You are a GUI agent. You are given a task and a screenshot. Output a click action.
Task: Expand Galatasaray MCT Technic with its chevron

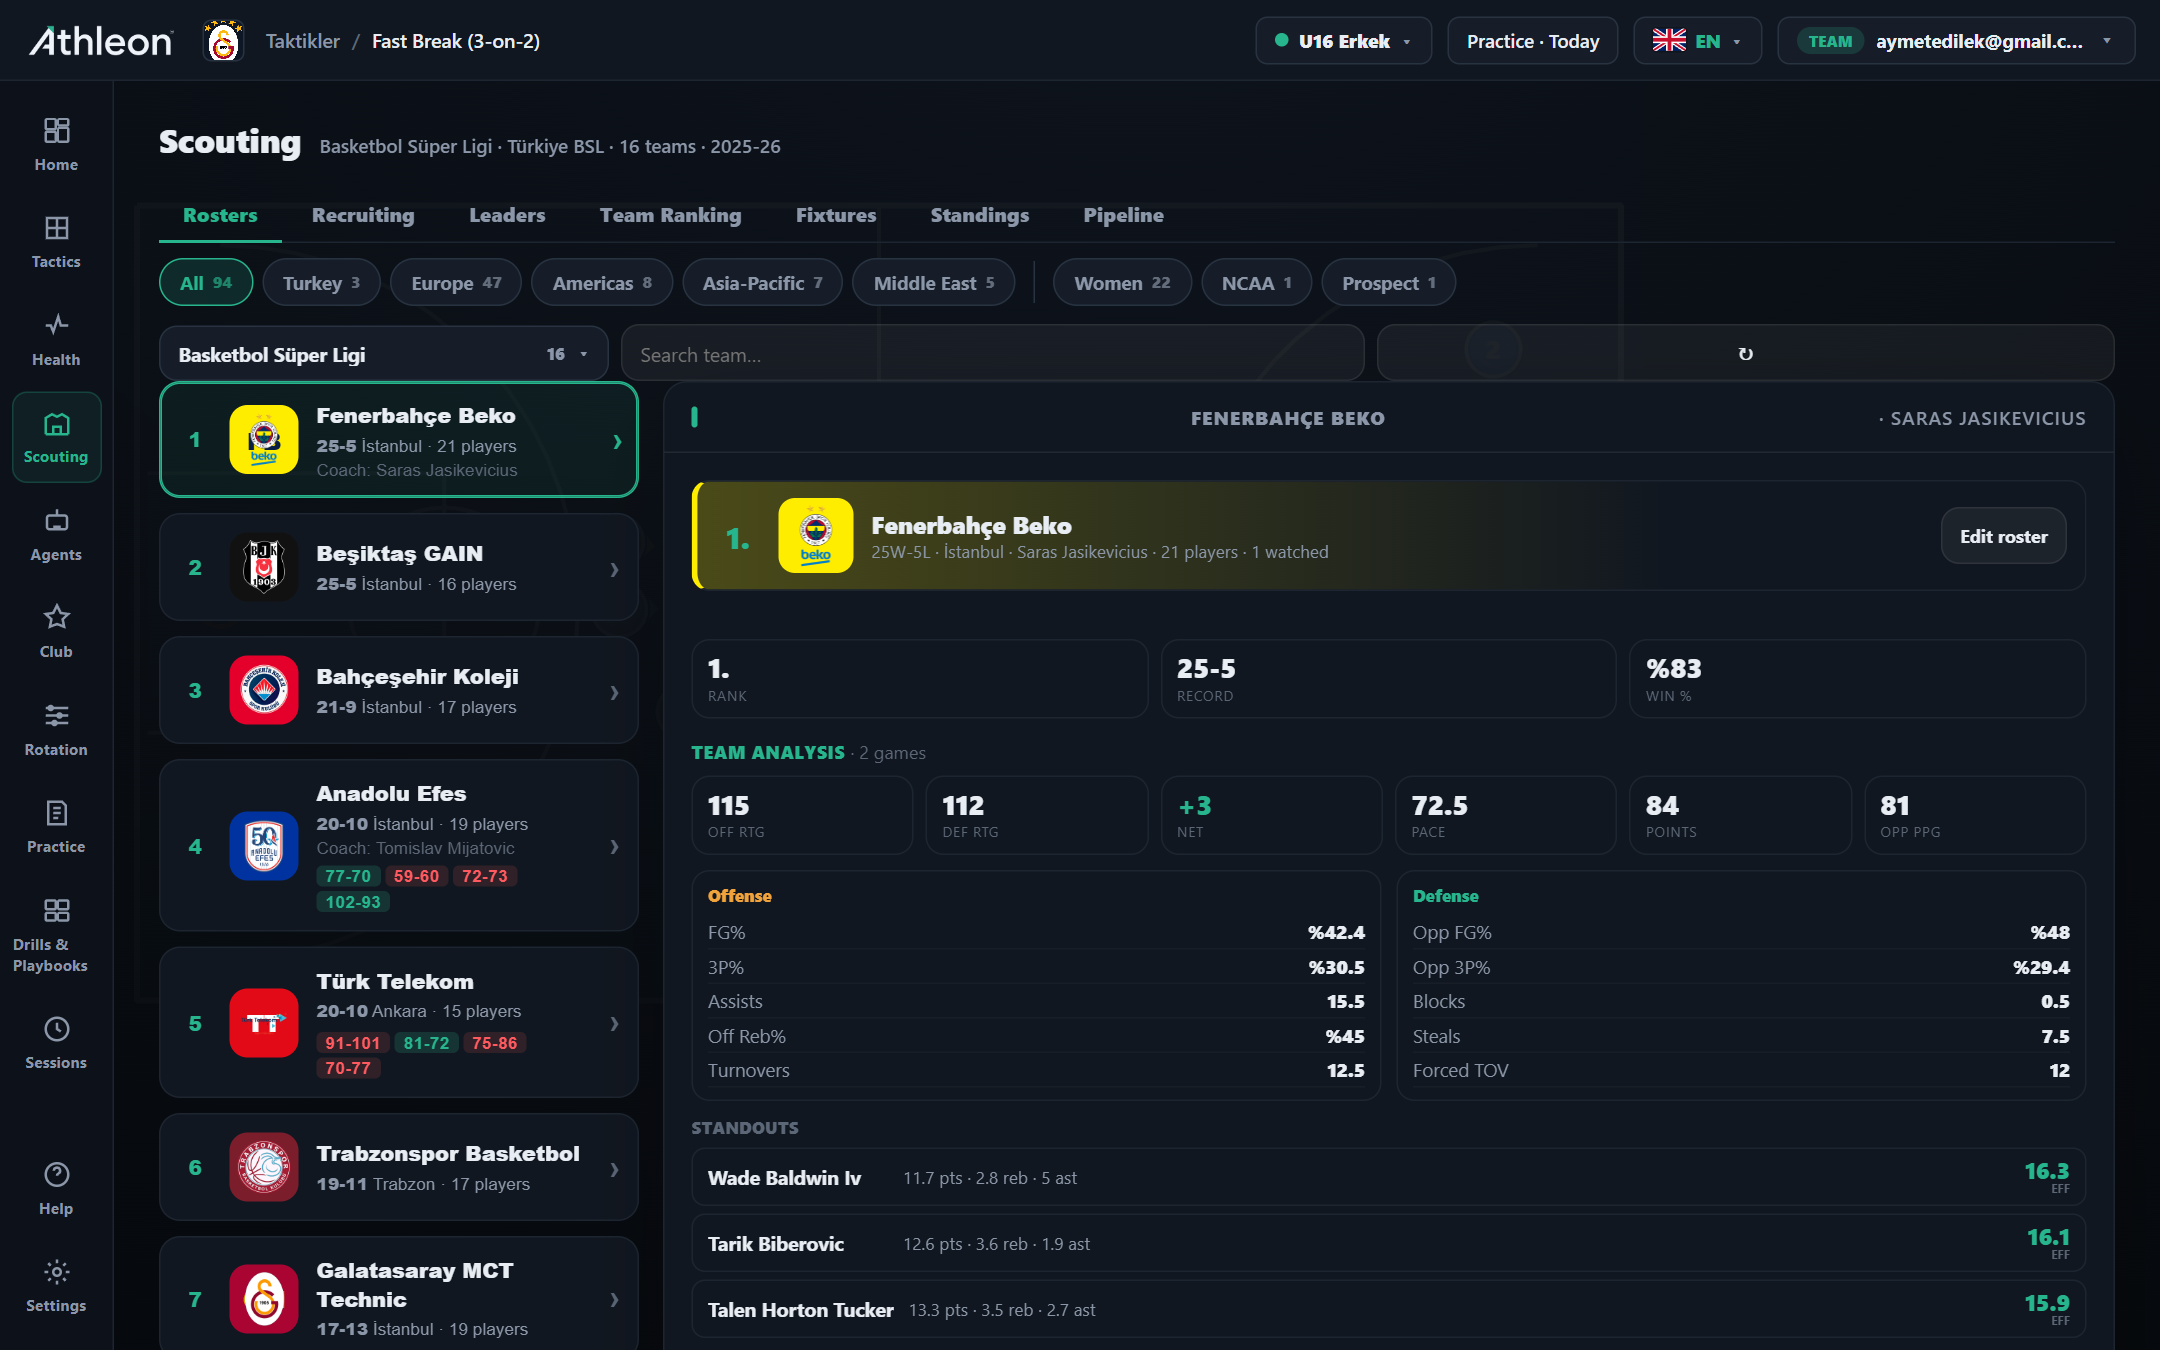point(615,1299)
